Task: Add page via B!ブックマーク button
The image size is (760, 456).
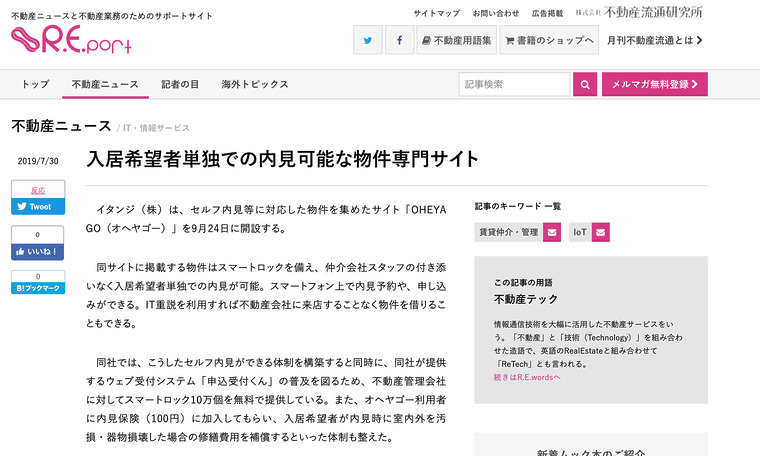Action: 38,288
